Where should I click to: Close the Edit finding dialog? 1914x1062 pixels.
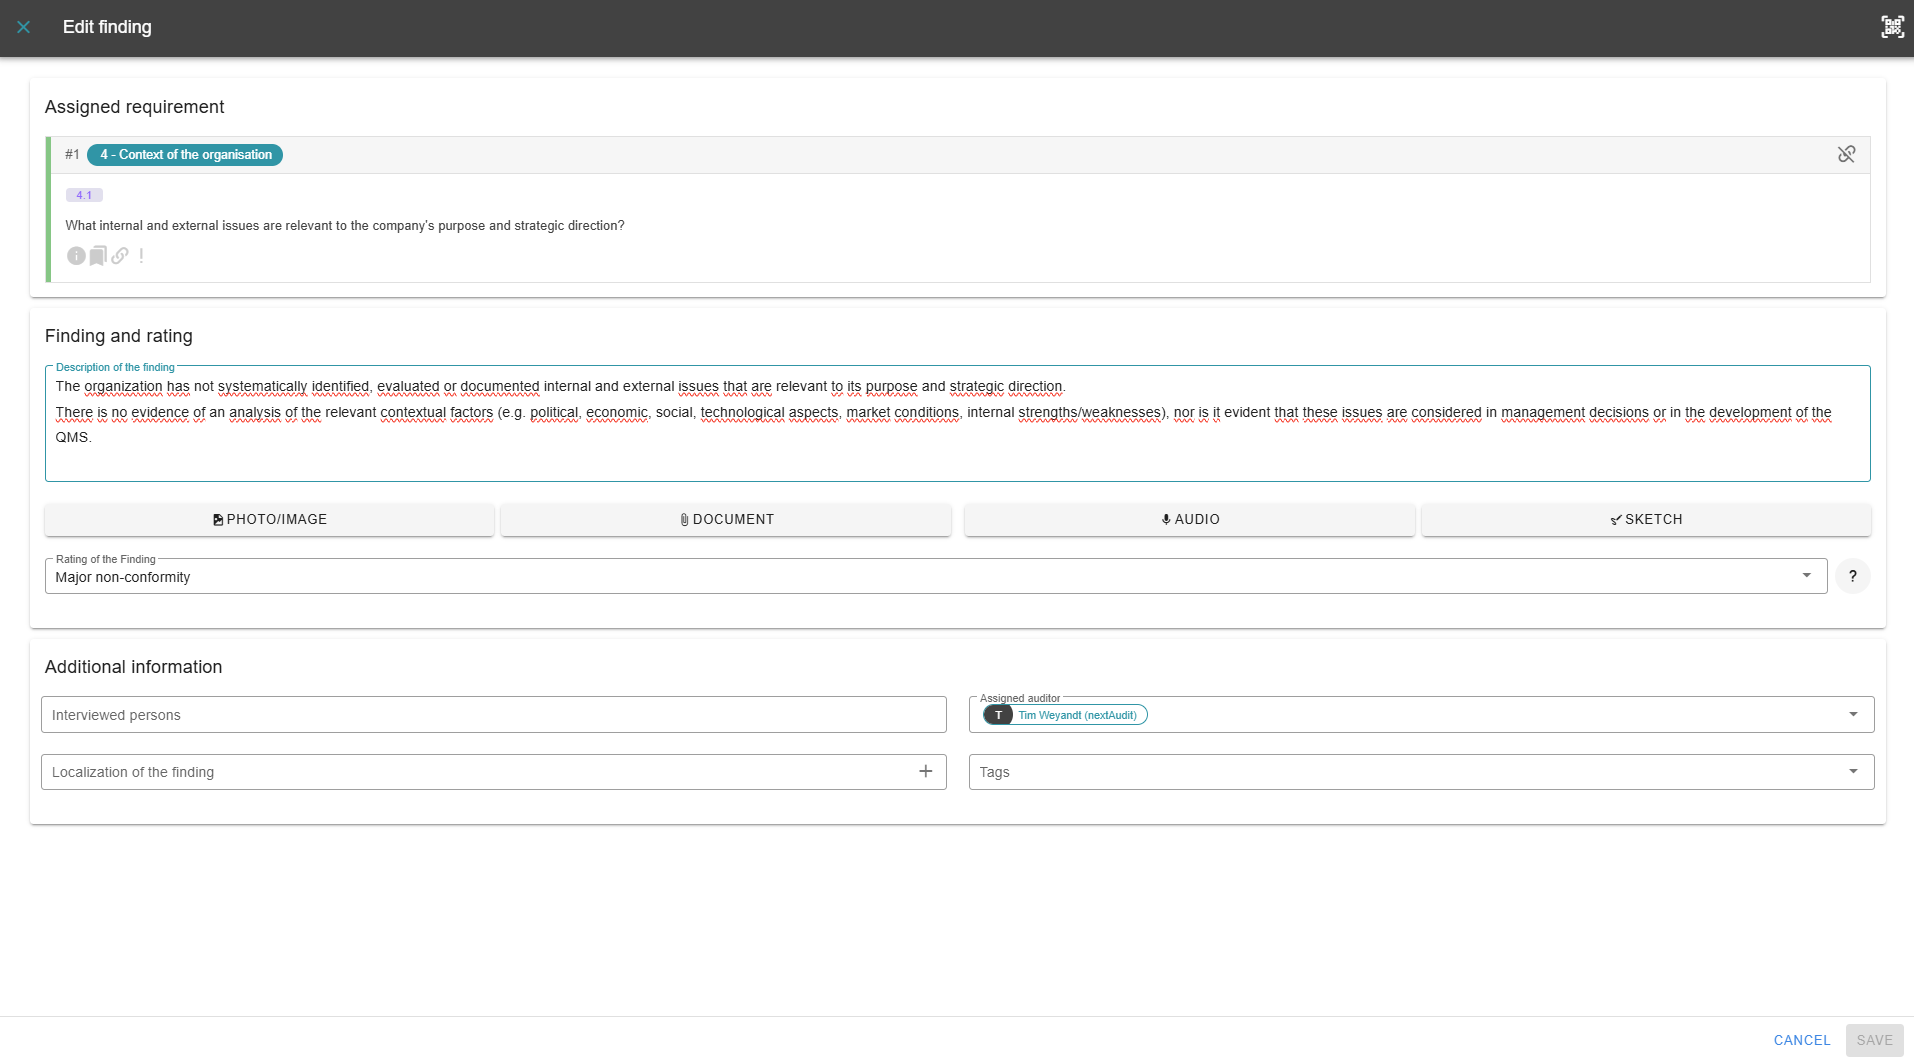point(24,27)
